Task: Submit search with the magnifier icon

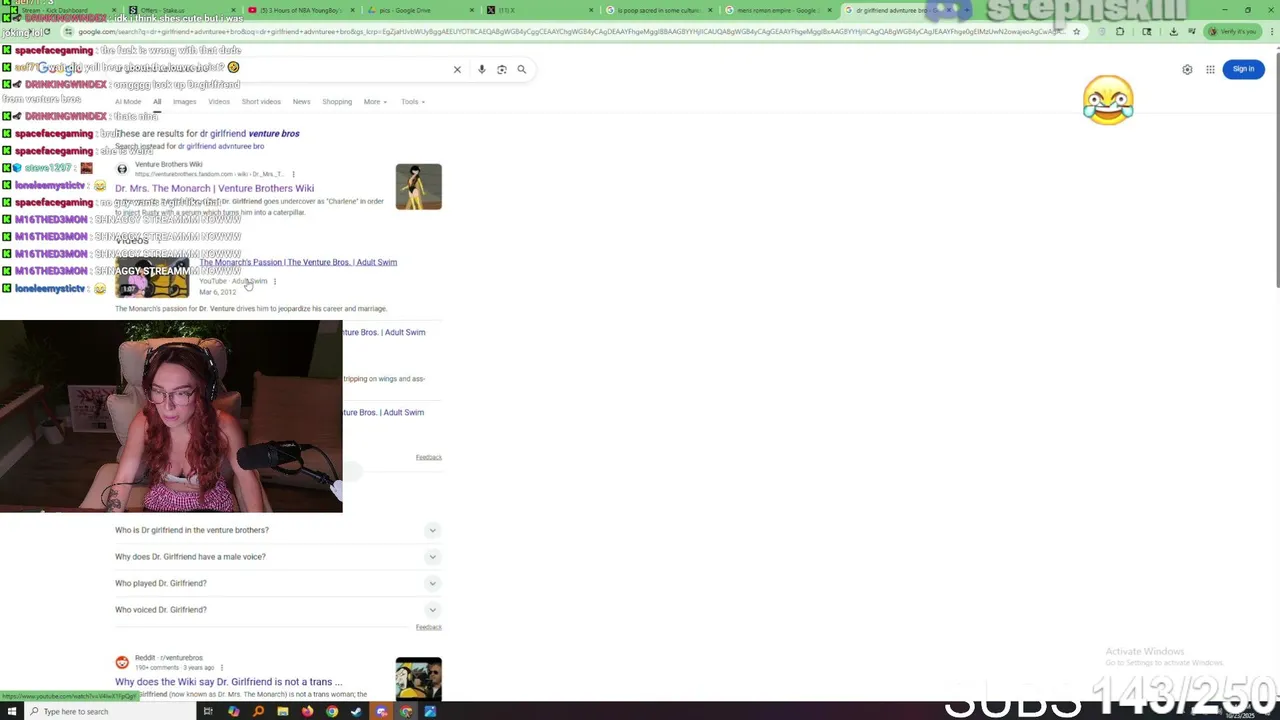Action: (521, 69)
